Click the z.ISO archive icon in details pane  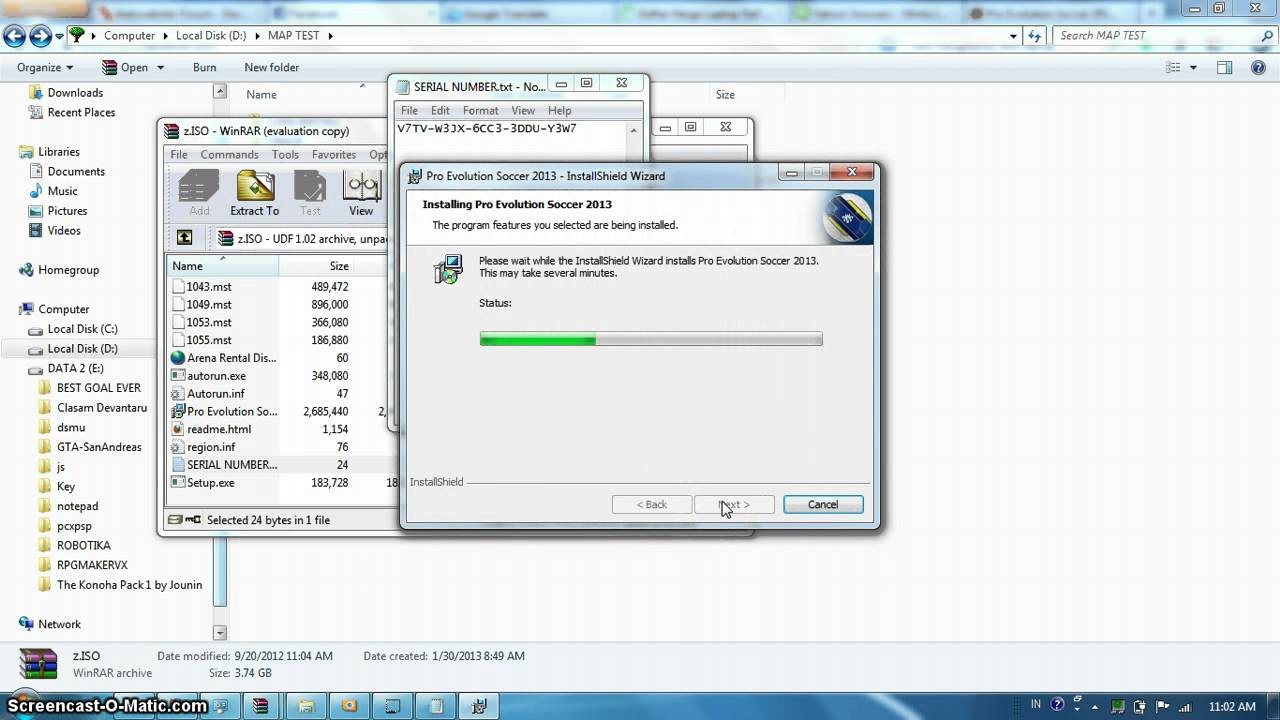[39, 664]
